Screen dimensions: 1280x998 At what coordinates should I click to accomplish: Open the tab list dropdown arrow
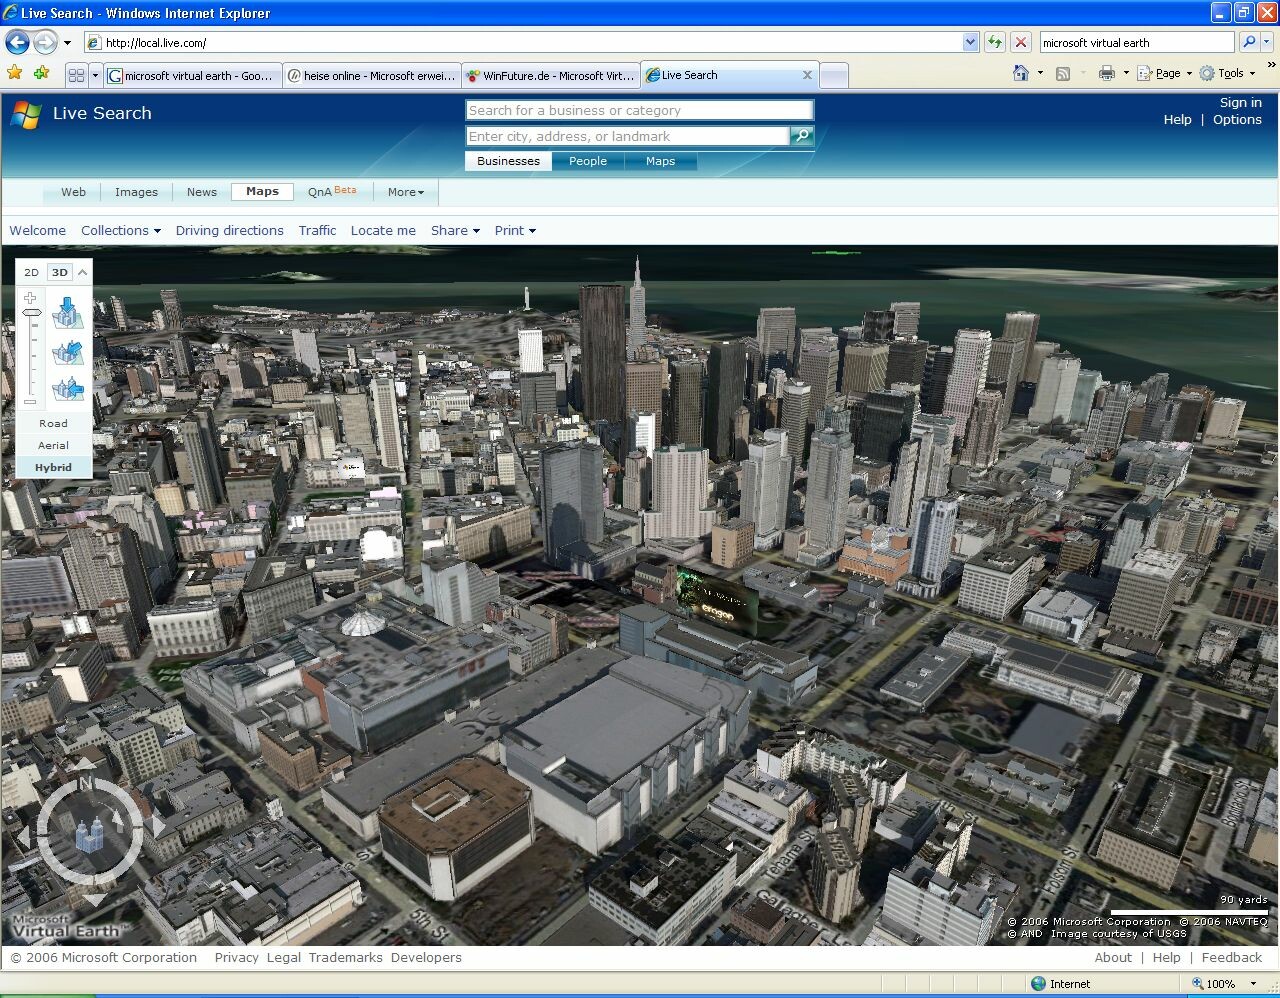(95, 75)
